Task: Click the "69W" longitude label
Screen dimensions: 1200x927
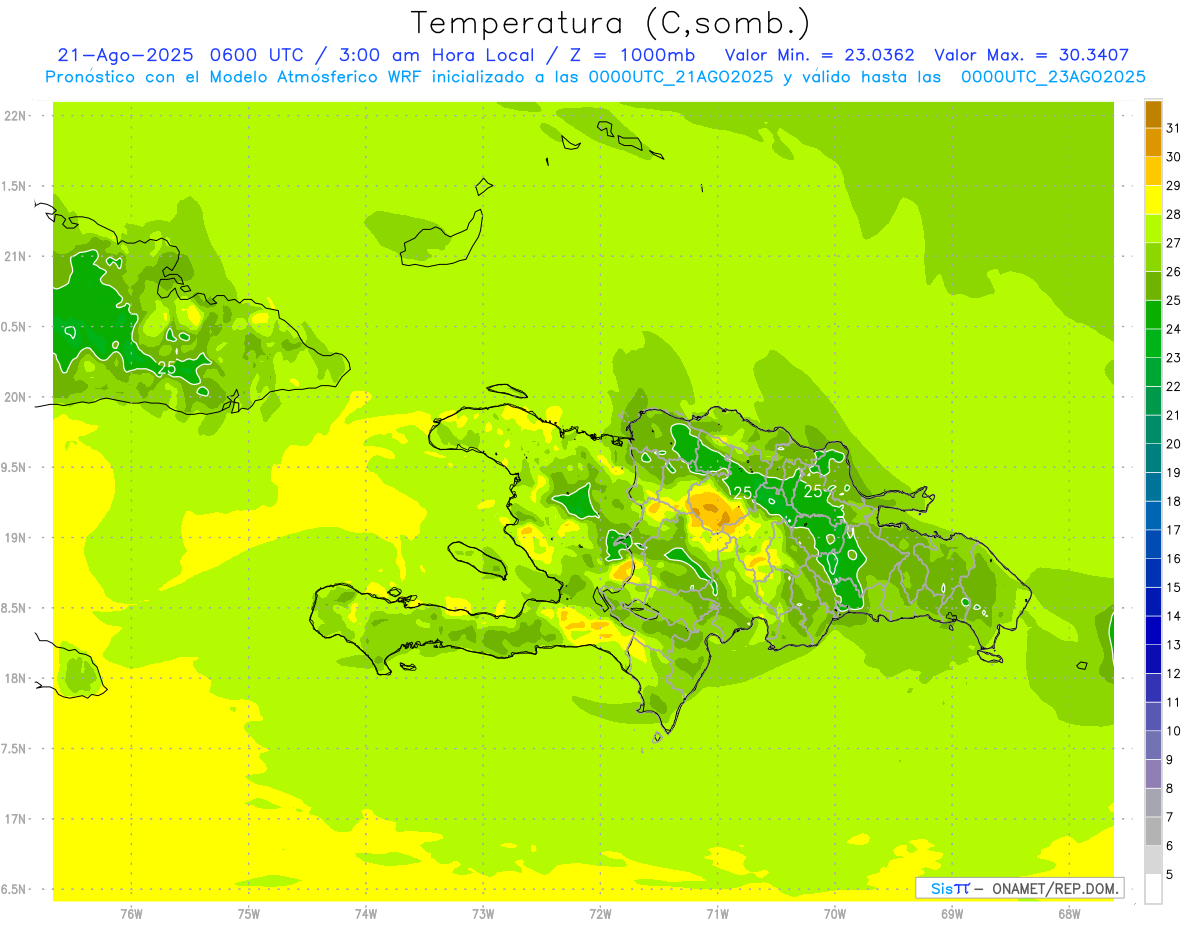Action: pyautogui.click(x=951, y=914)
